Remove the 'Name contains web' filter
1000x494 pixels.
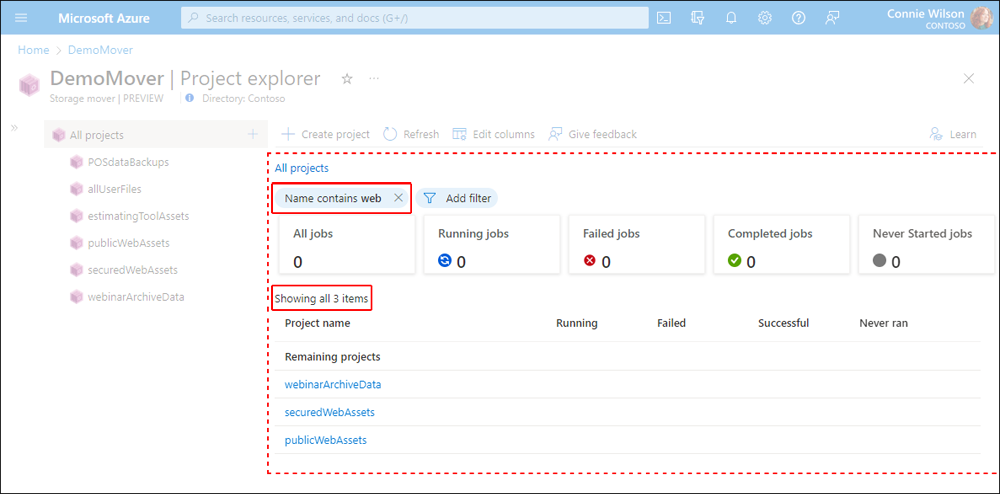point(399,198)
